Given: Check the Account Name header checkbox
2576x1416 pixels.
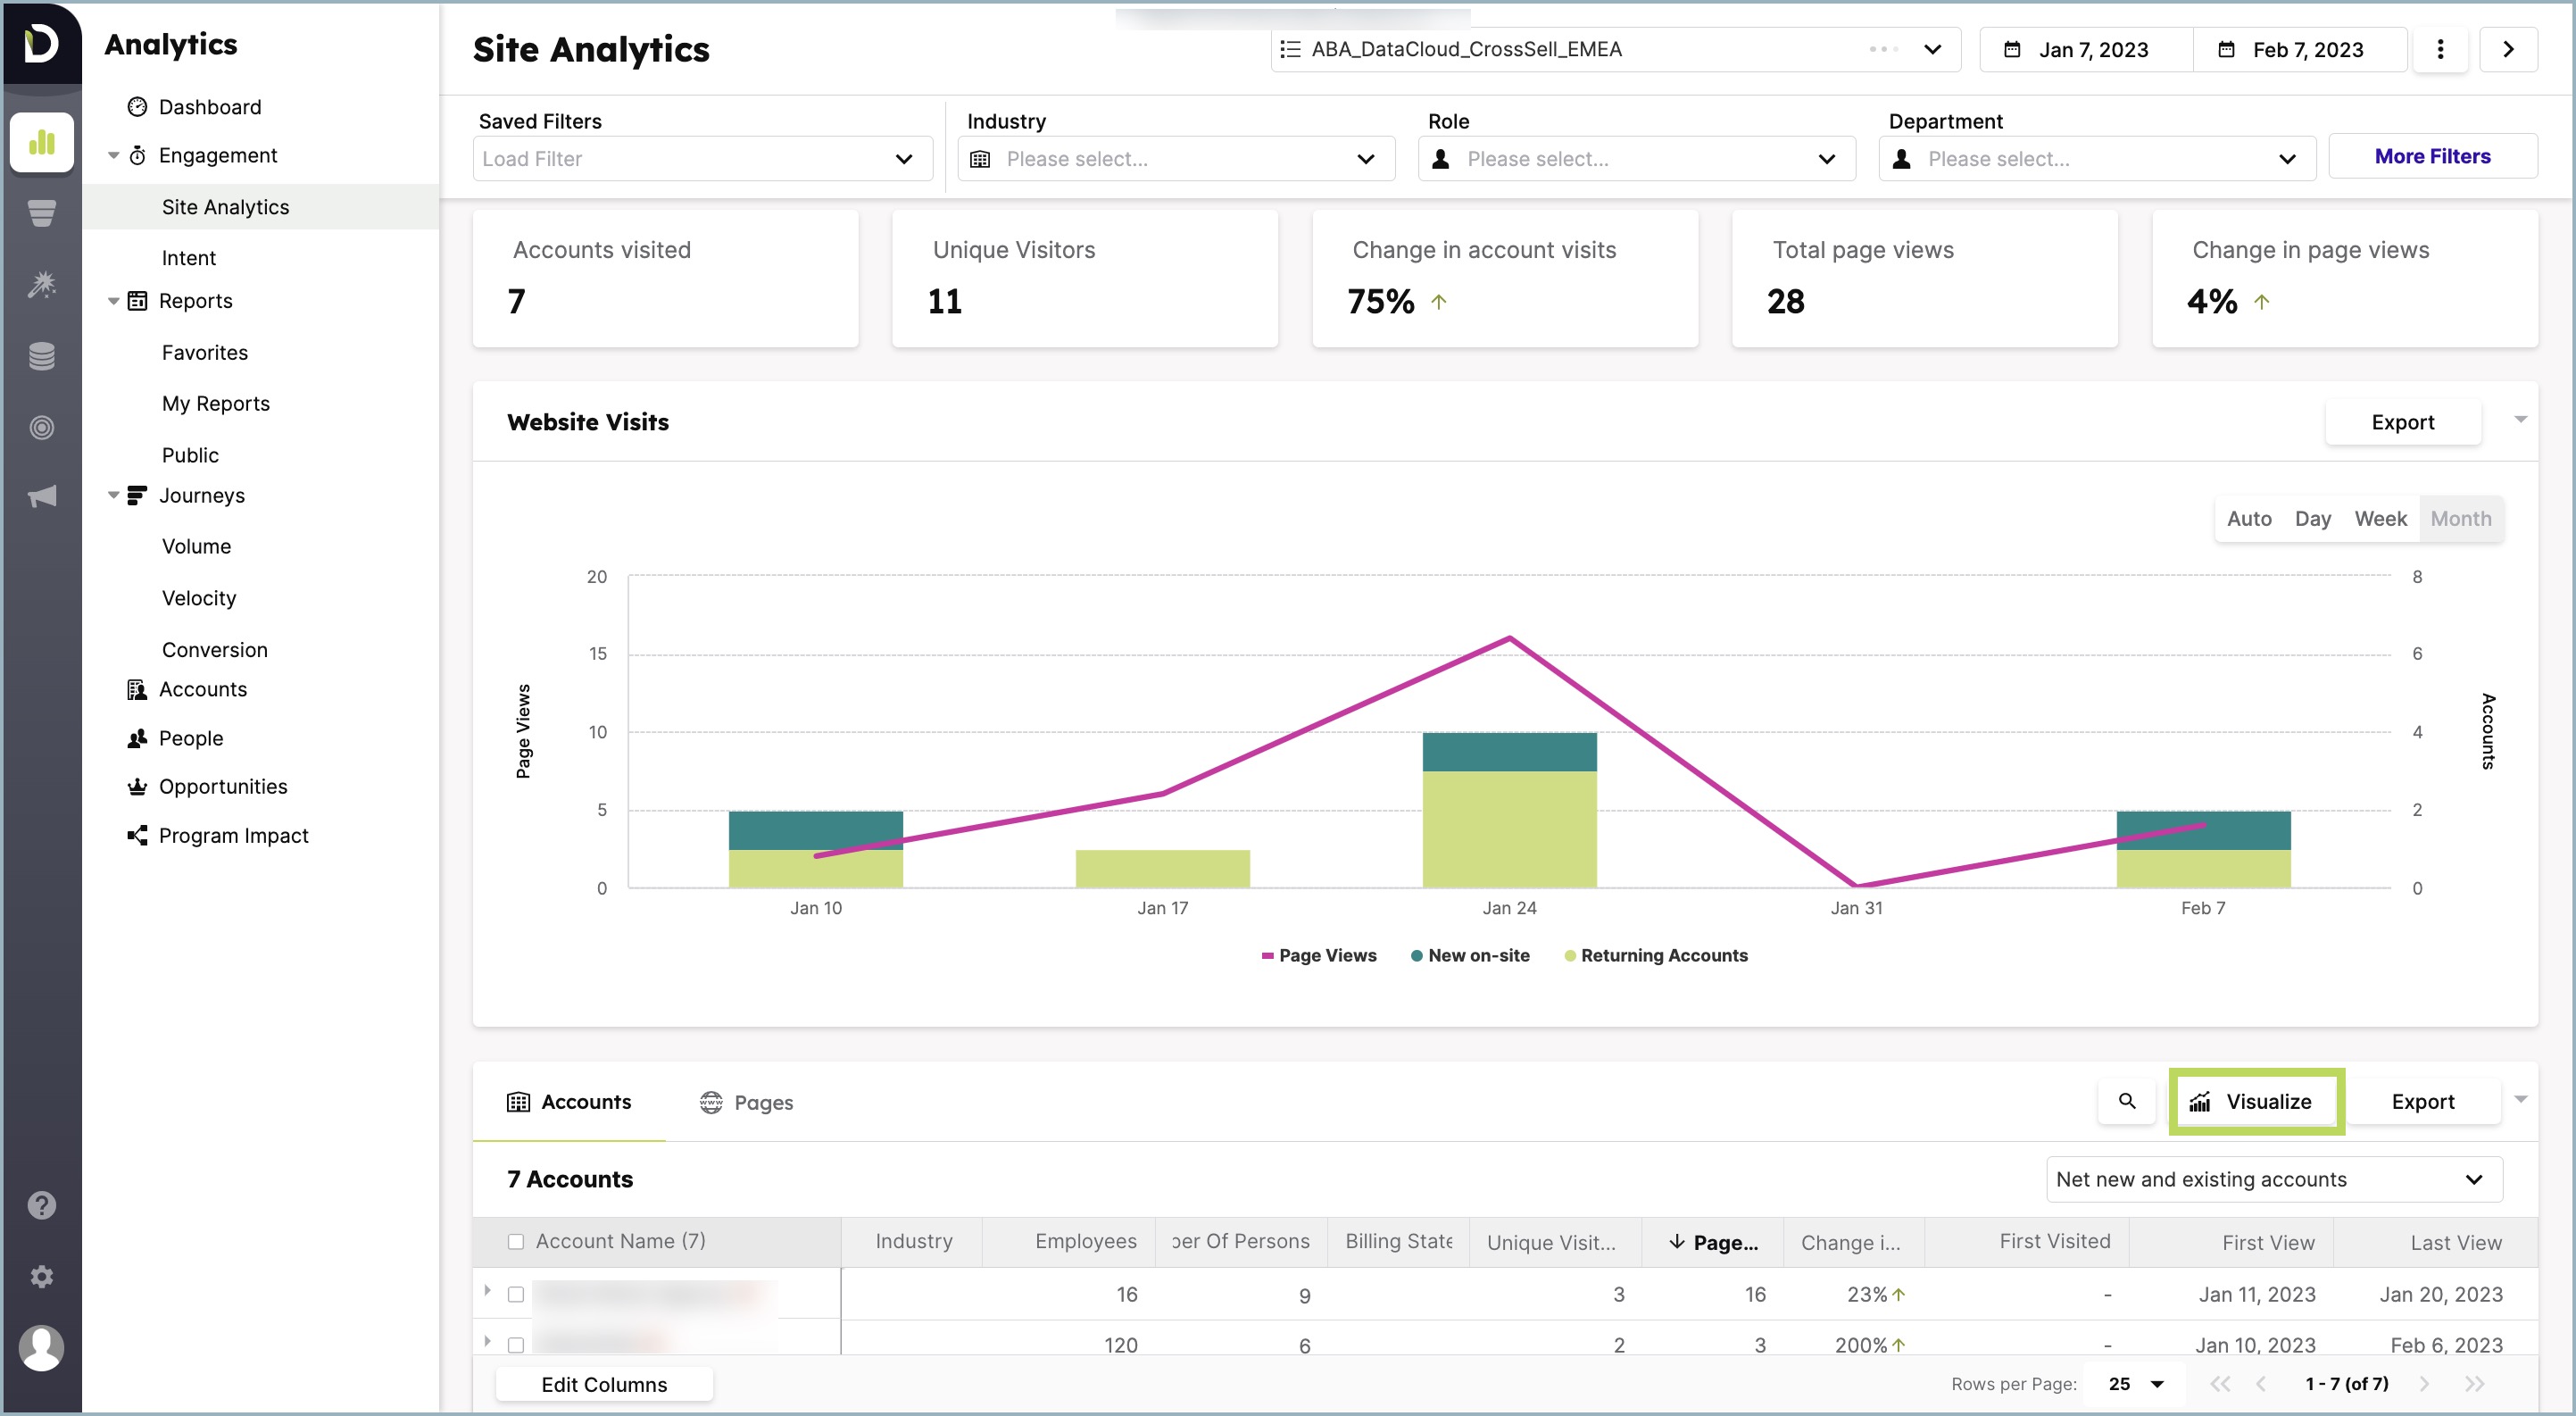Looking at the screenshot, I should [x=517, y=1241].
